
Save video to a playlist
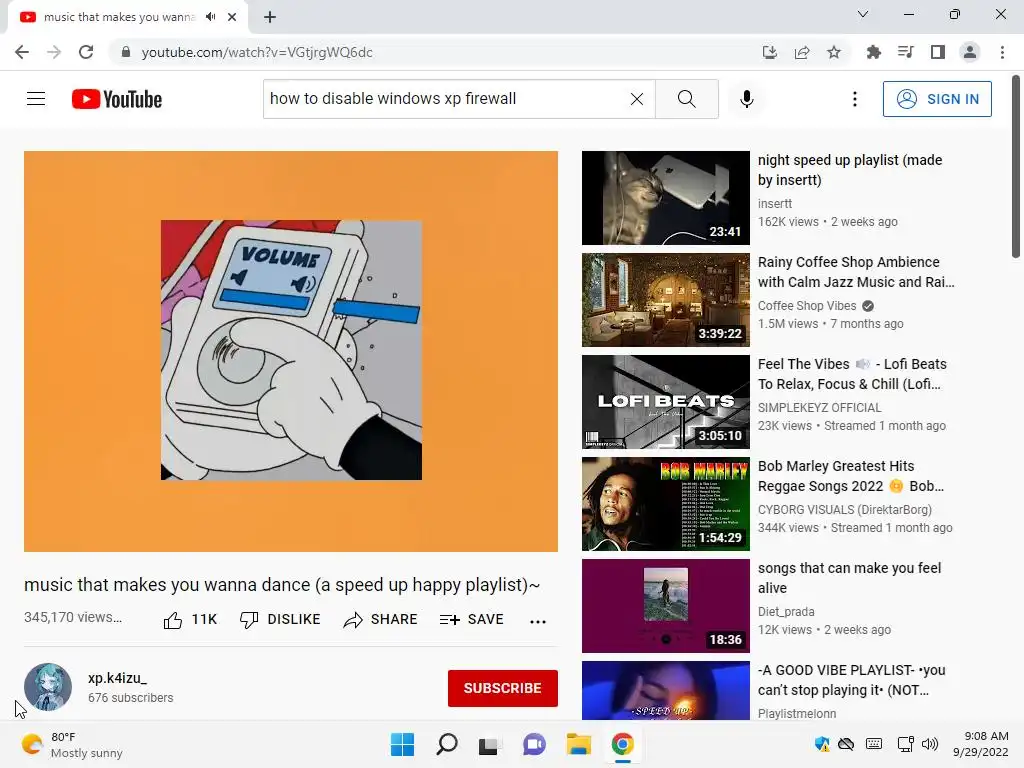472,620
